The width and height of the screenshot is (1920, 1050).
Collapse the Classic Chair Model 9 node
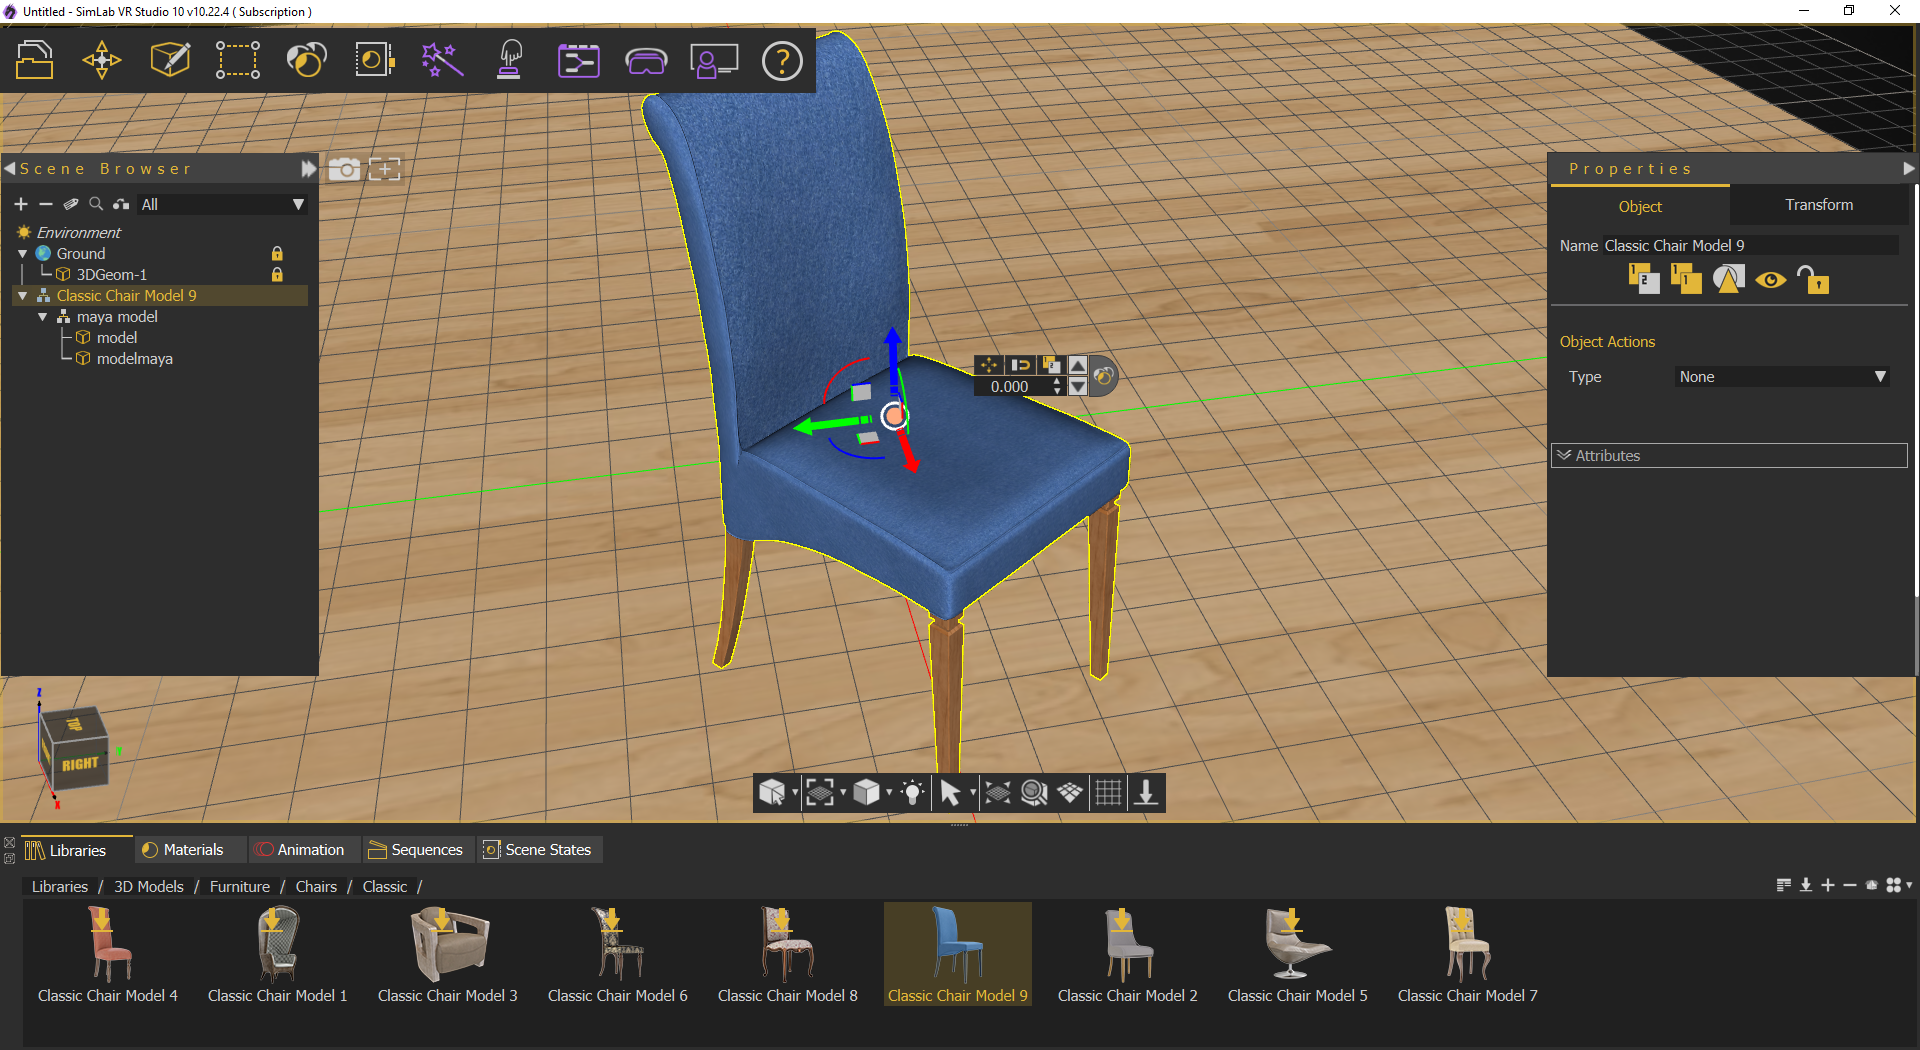[x=22, y=296]
